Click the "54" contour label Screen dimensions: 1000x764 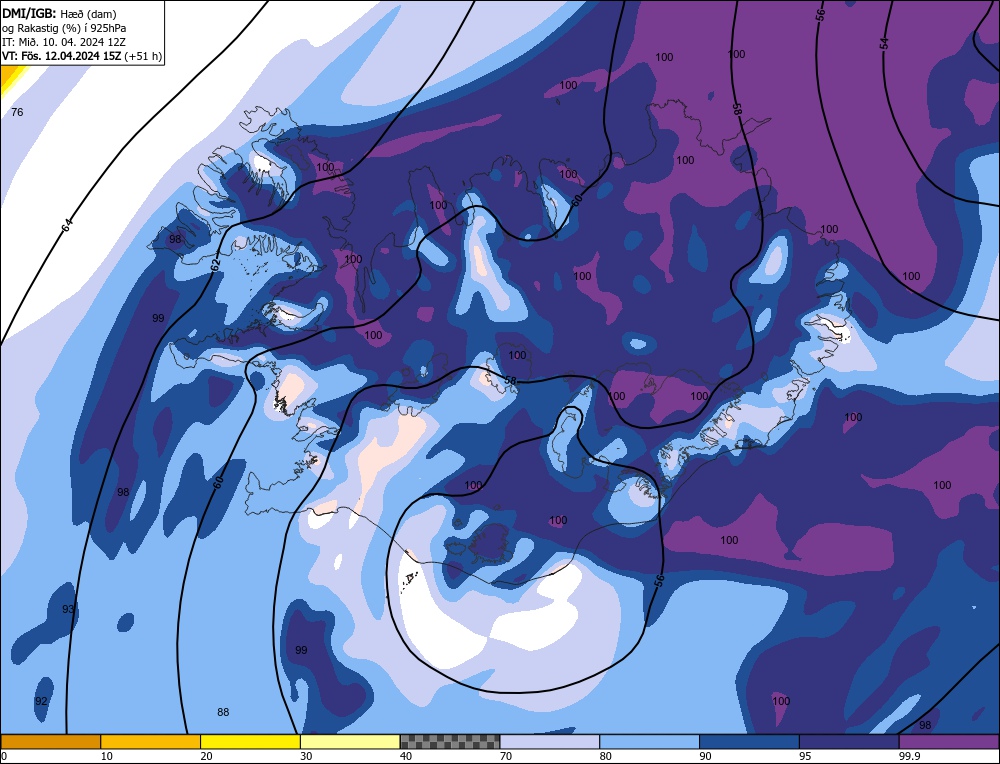[884, 43]
